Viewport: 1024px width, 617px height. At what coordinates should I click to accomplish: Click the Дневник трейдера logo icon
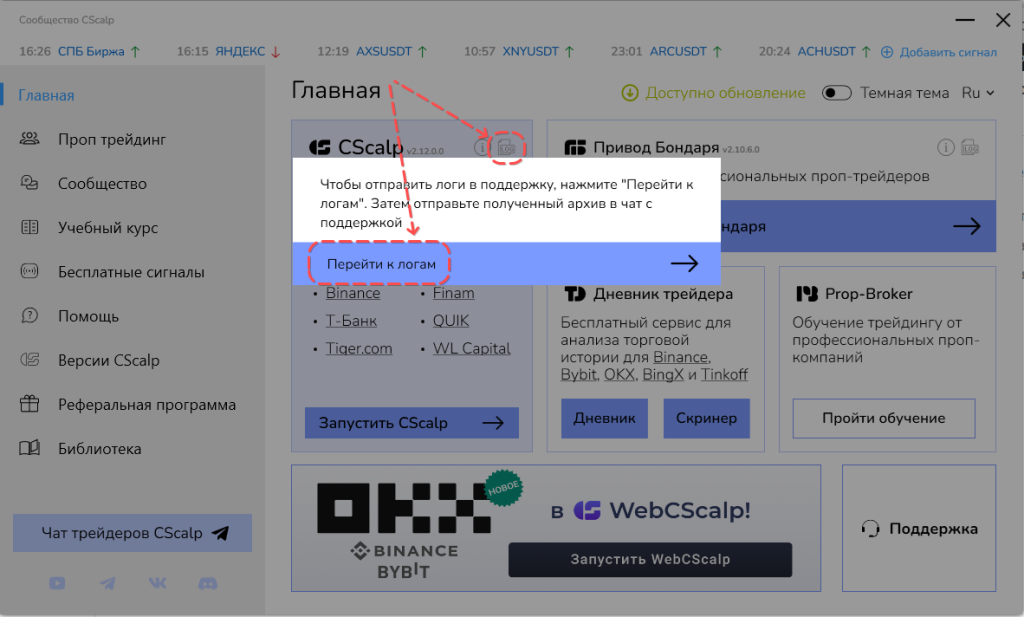click(575, 294)
